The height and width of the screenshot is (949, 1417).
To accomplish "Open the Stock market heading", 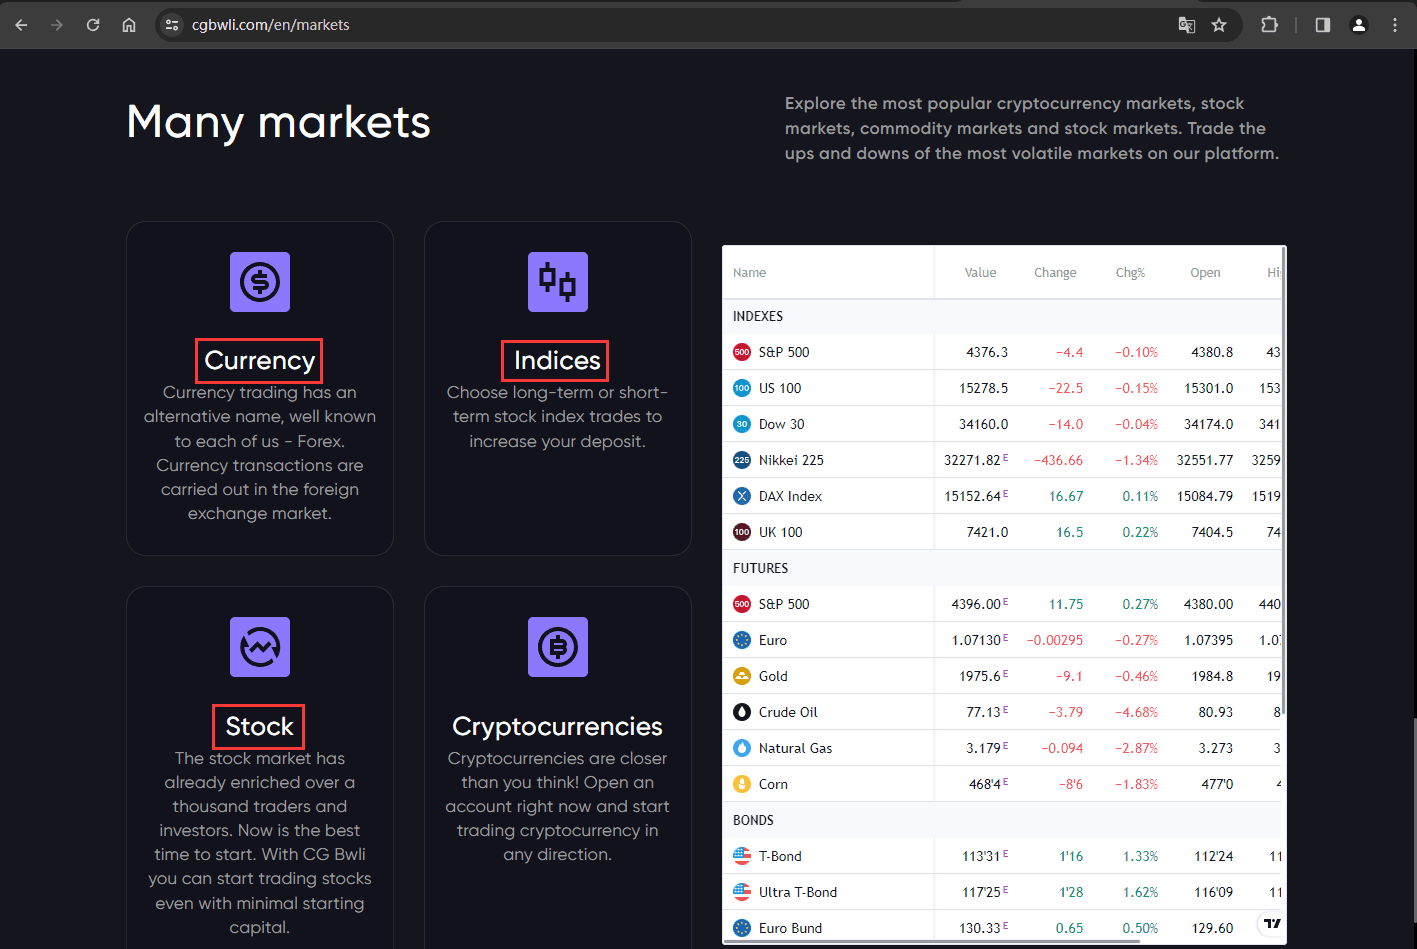I will point(260,726).
